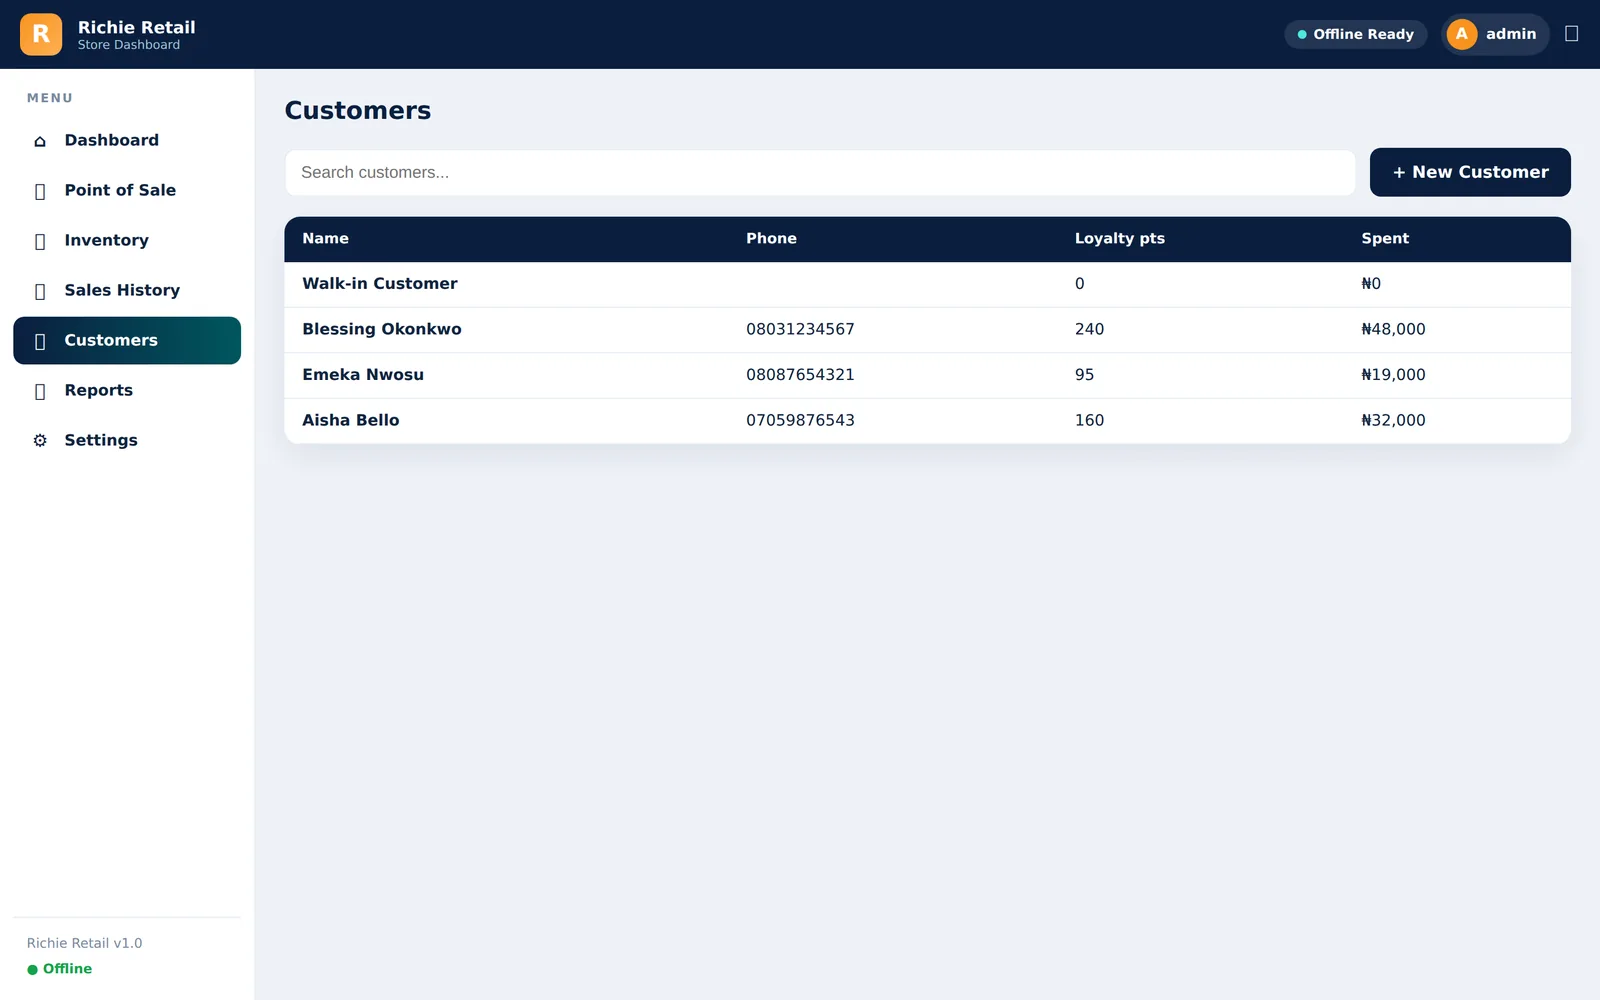Click the Reports sidebar icon
The image size is (1600, 1000).
(x=40, y=391)
